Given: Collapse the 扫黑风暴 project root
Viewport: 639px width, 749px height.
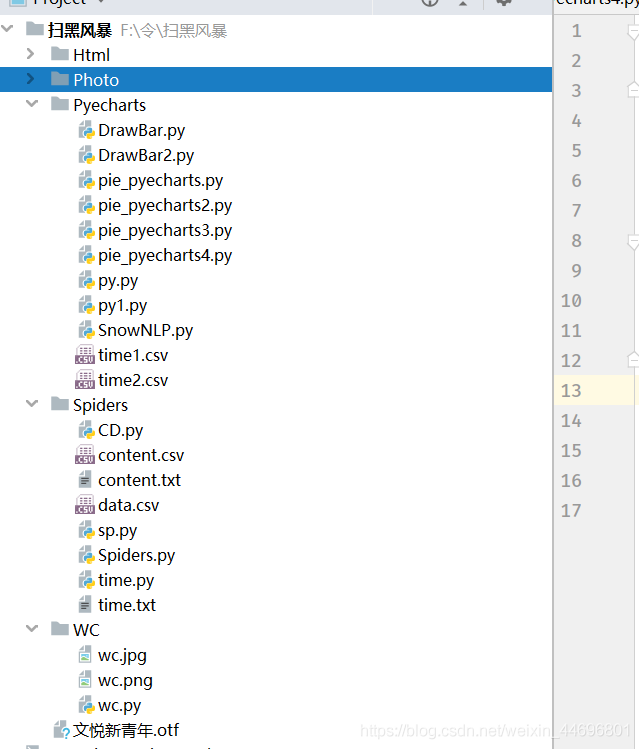Looking at the screenshot, I should click(x=7, y=29).
